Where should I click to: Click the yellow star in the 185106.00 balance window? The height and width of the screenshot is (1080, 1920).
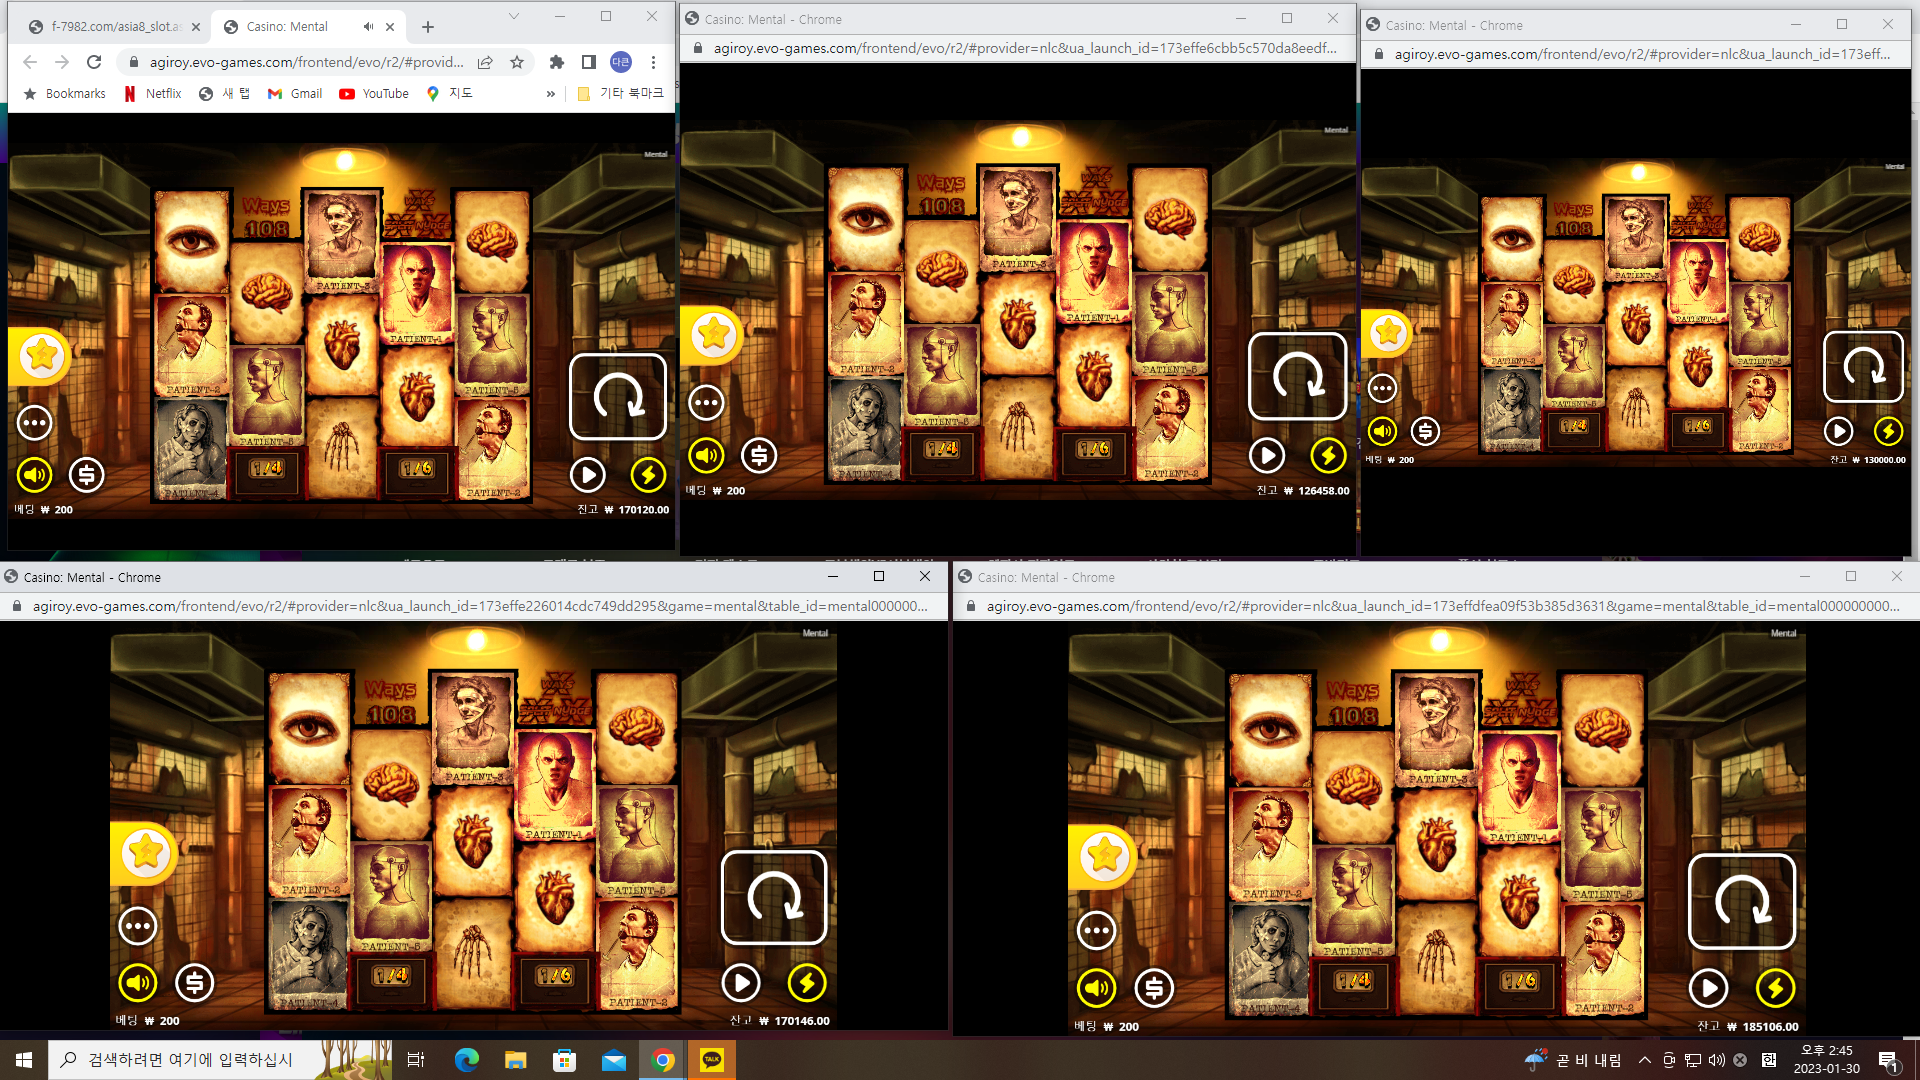click(x=1105, y=857)
